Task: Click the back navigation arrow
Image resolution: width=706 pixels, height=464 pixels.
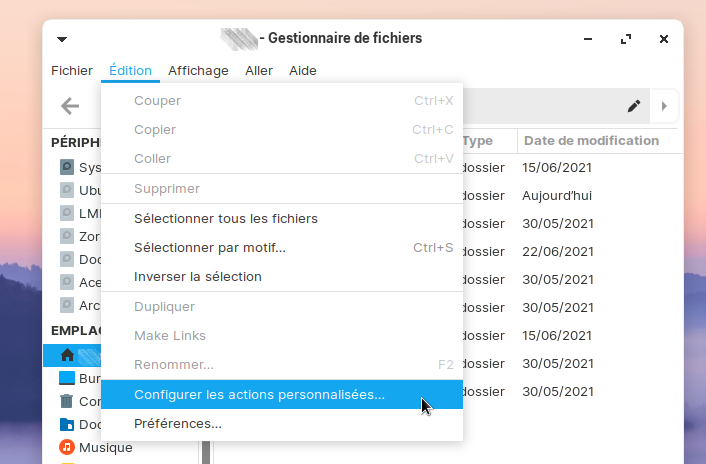Action: (70, 106)
